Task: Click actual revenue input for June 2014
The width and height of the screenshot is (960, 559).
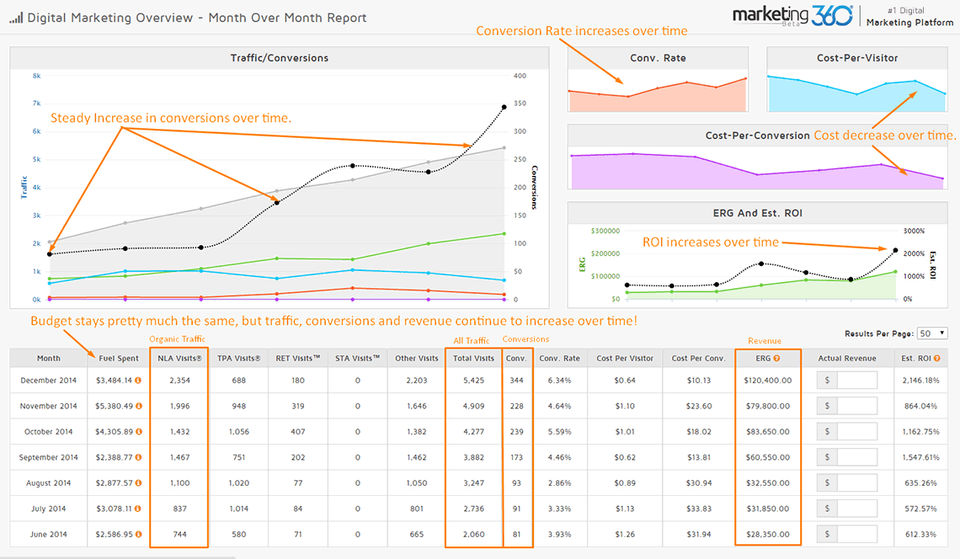Action: [x=857, y=535]
